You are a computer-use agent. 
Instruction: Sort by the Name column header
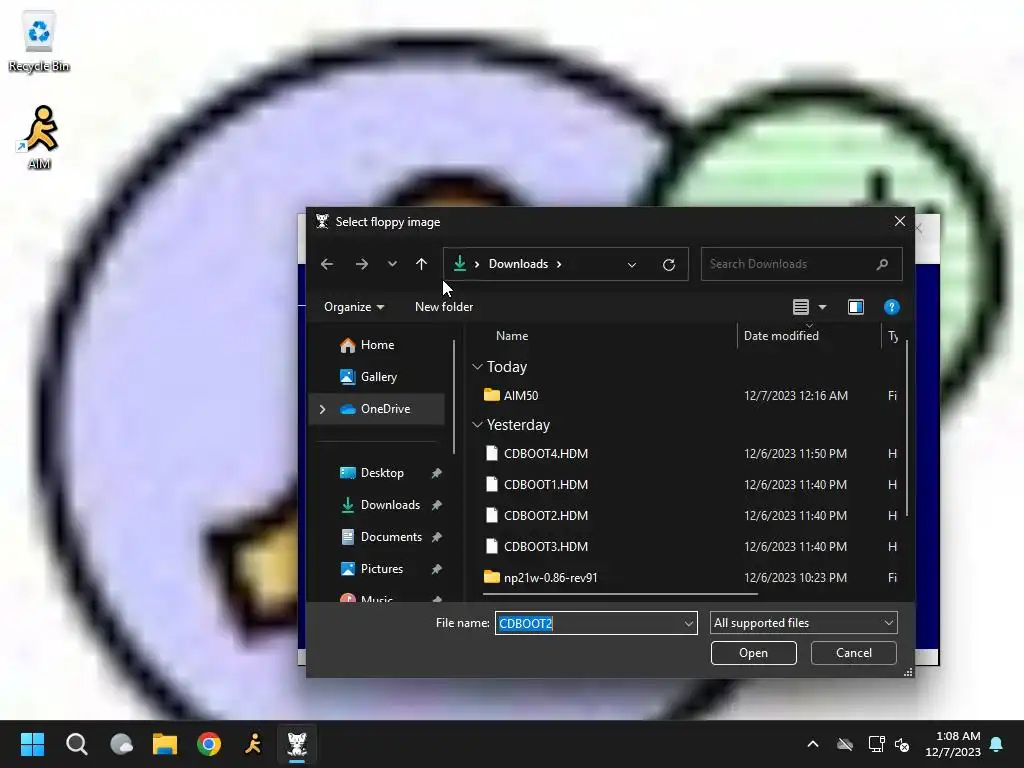click(512, 336)
